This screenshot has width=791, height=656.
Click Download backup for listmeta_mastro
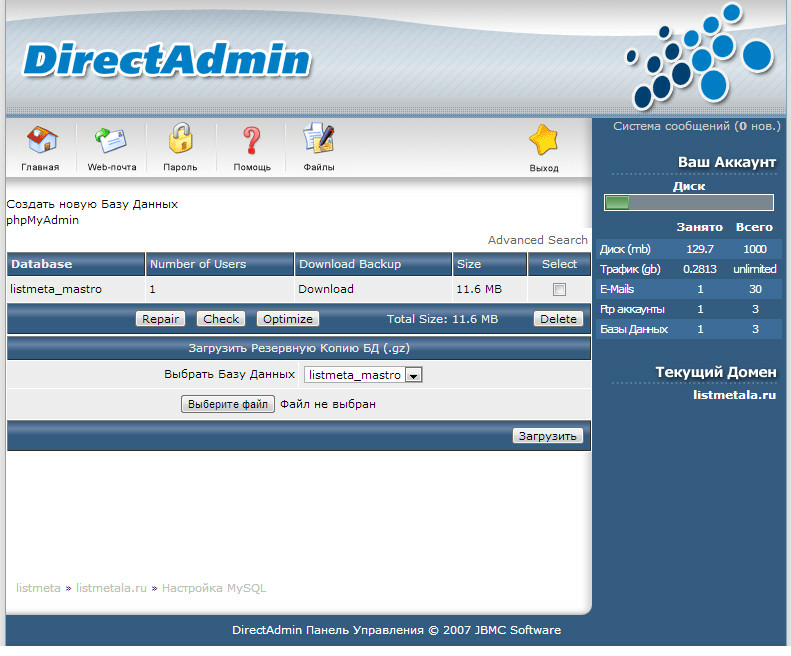326,289
